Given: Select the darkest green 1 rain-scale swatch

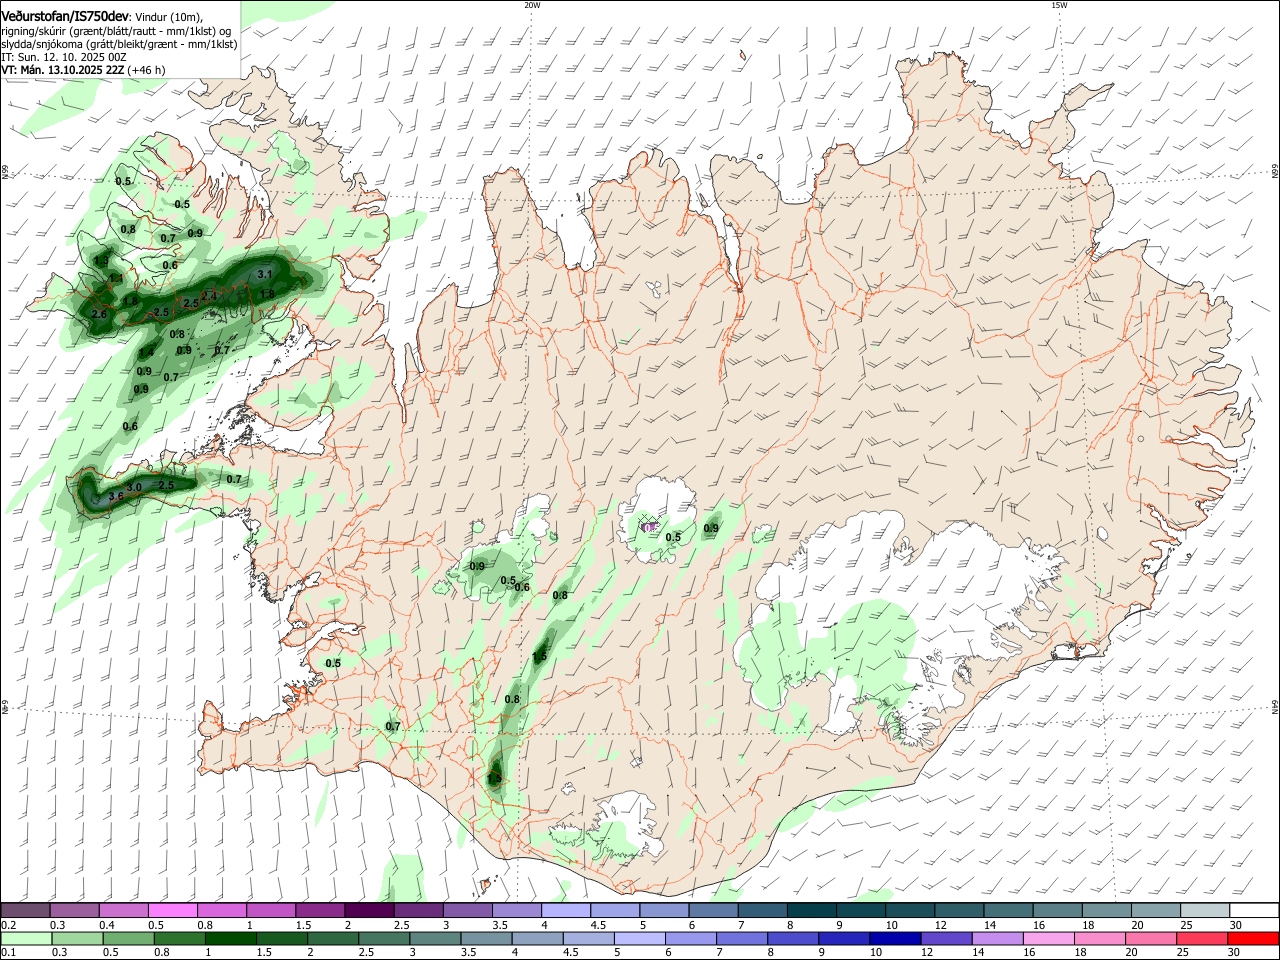Looking at the screenshot, I should (229, 939).
